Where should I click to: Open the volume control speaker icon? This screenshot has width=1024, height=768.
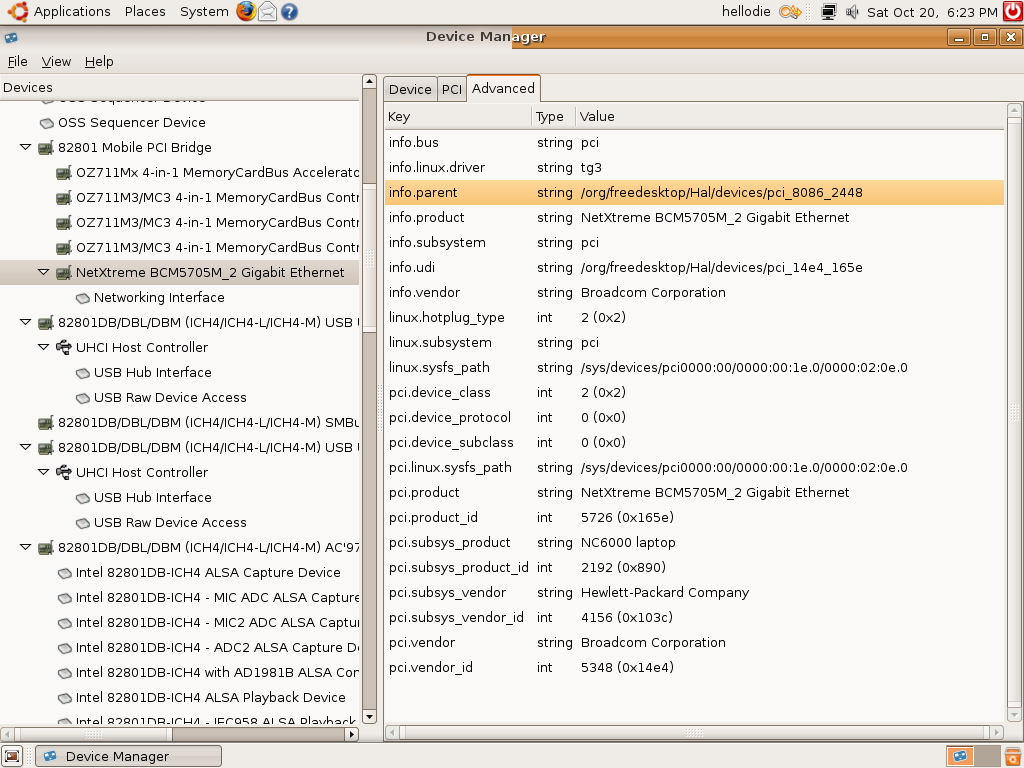point(852,12)
